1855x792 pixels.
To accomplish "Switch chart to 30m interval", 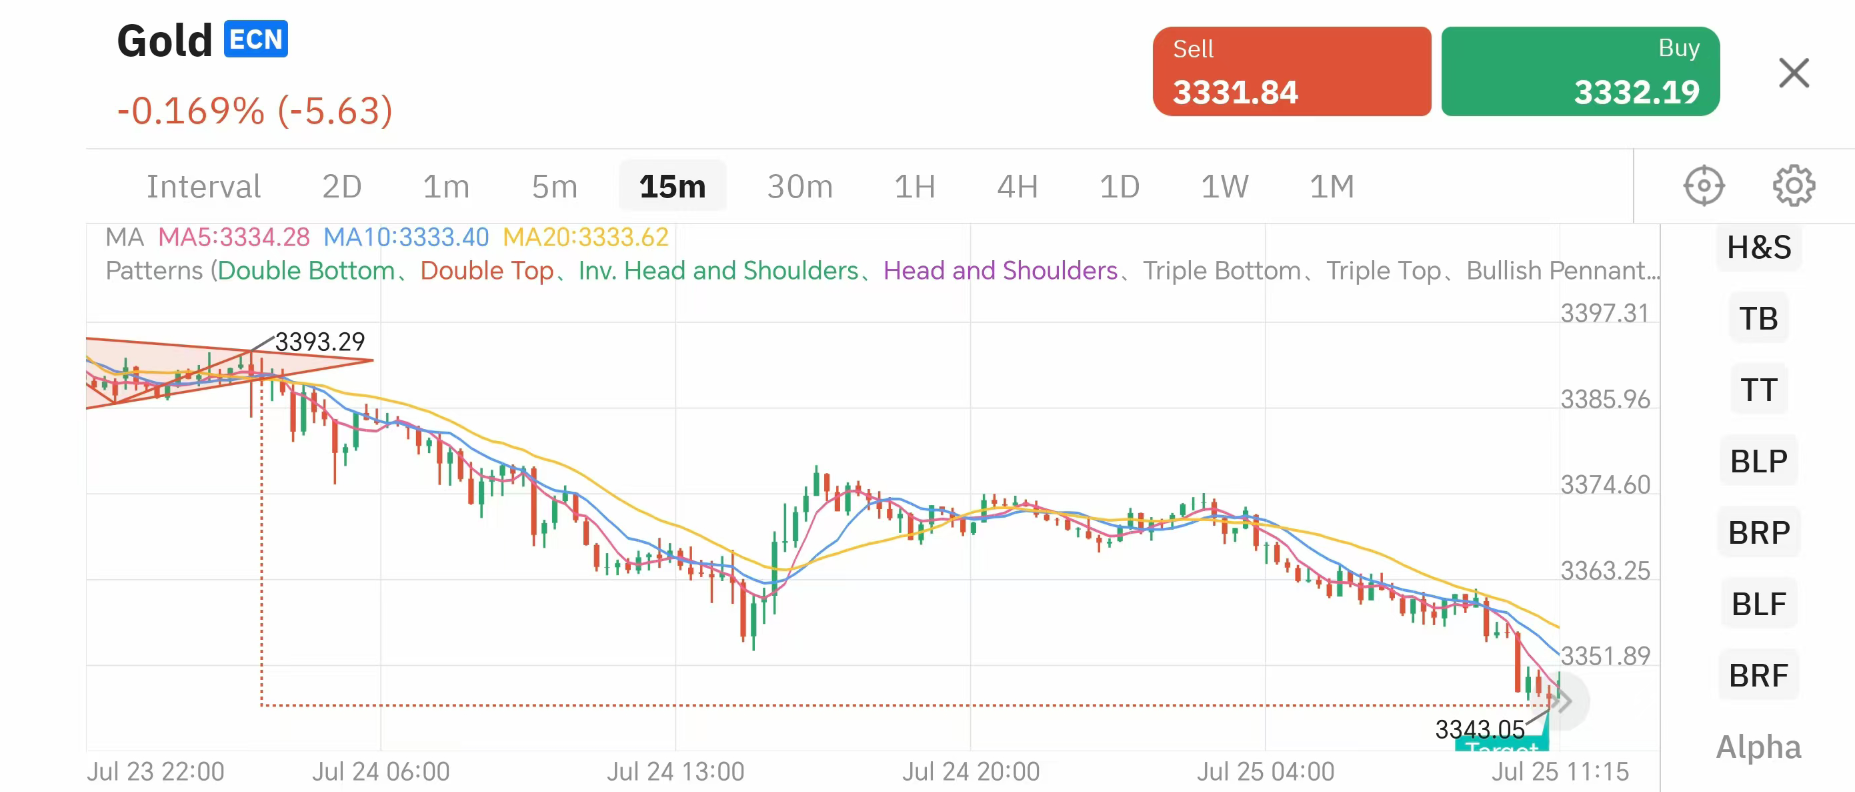I will [799, 187].
